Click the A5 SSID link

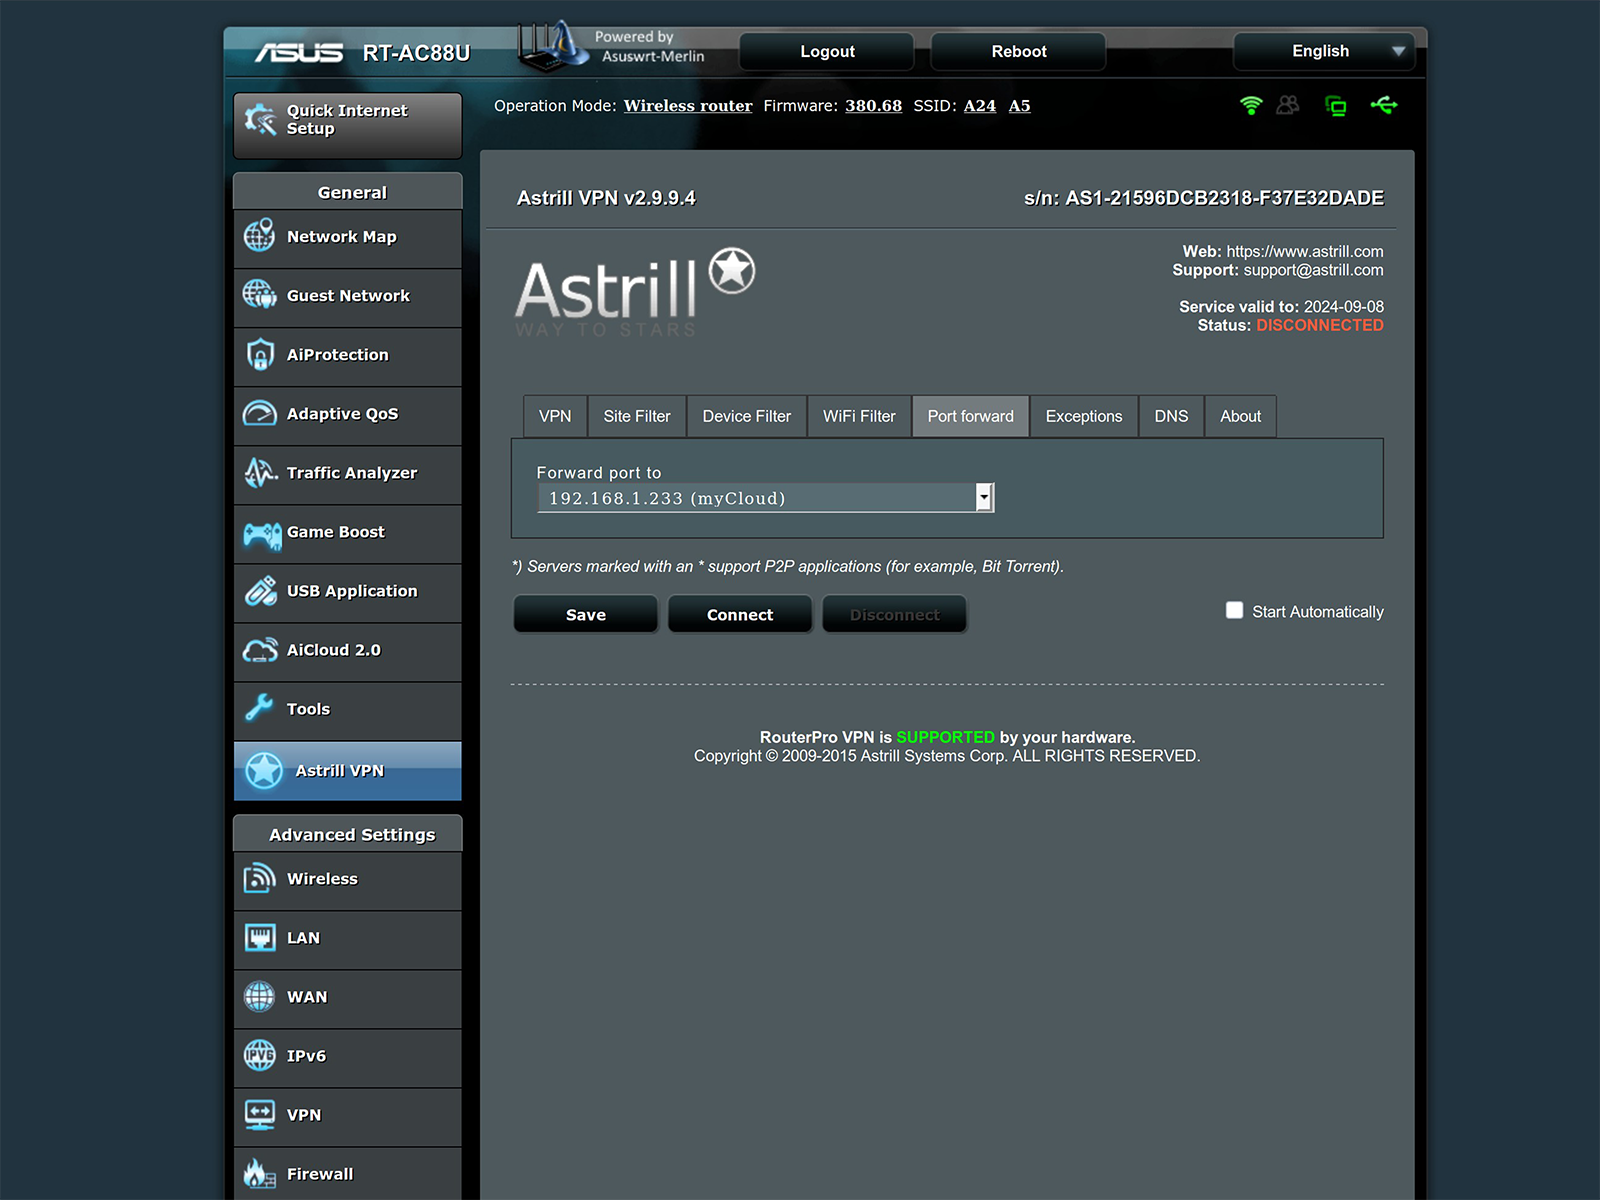pyautogui.click(x=1020, y=106)
